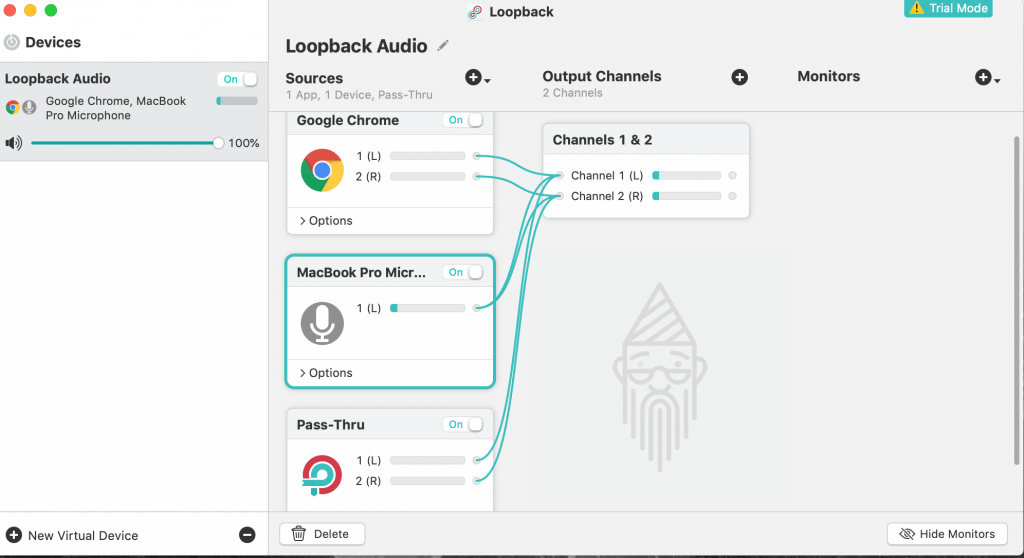Click Google Chrome 2 (R) output connector
Image resolution: width=1024 pixels, height=558 pixels.
[477, 176]
